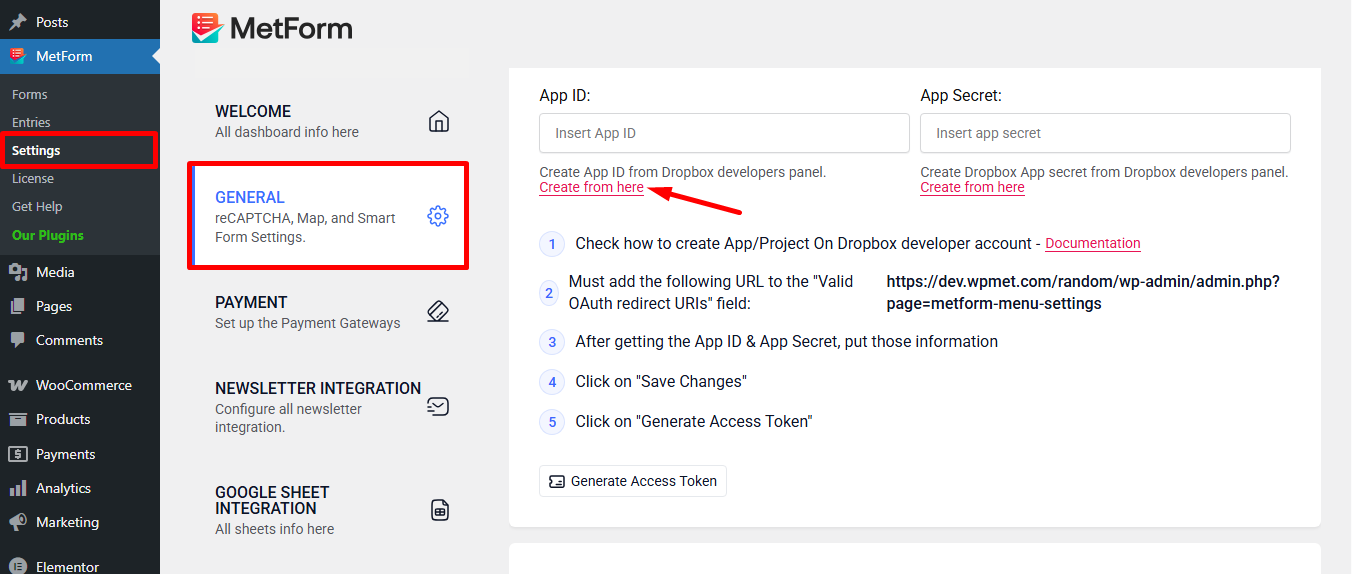The height and width of the screenshot is (574, 1352).
Task: Click the 'After getting the App ID' instruction
Action: [786, 341]
